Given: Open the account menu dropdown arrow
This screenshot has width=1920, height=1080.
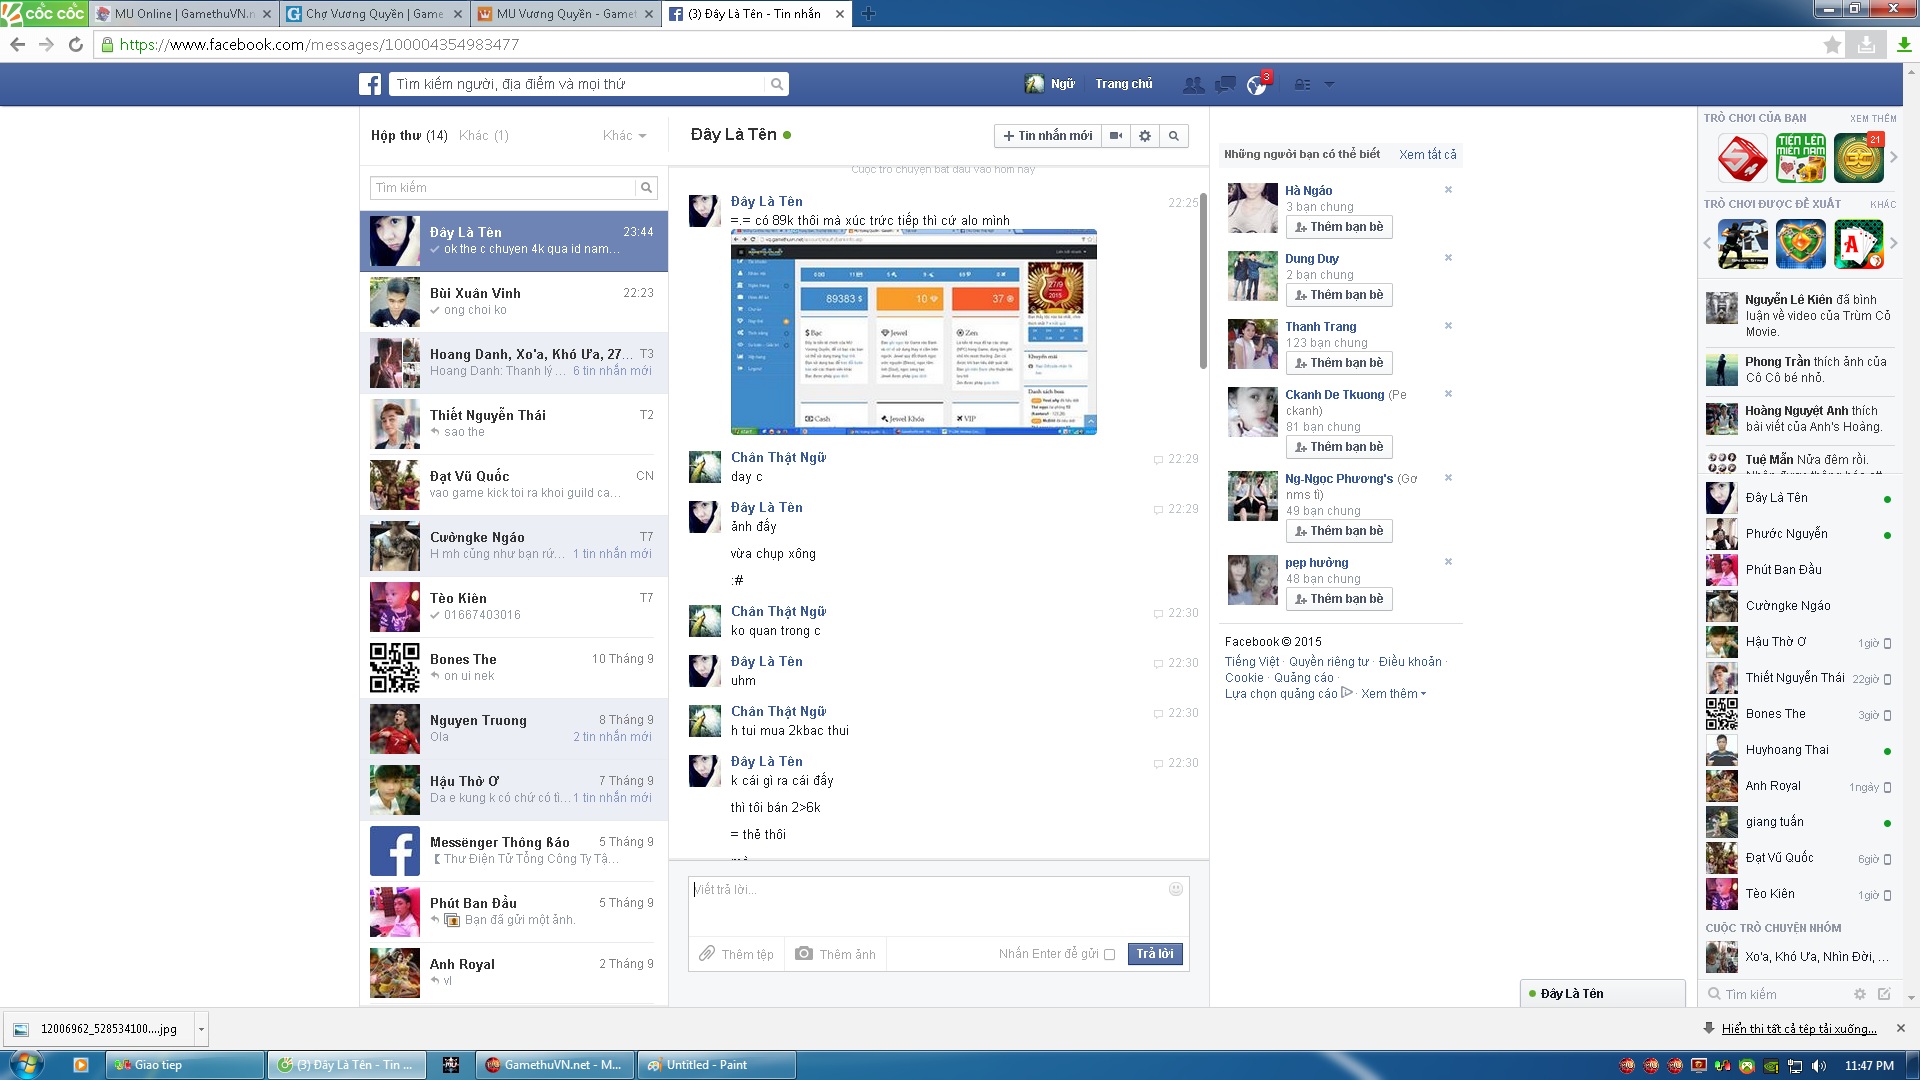Looking at the screenshot, I should (1329, 85).
